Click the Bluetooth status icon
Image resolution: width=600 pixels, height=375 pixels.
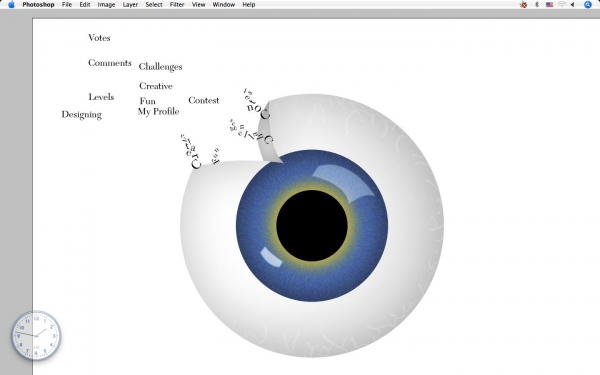(x=537, y=5)
